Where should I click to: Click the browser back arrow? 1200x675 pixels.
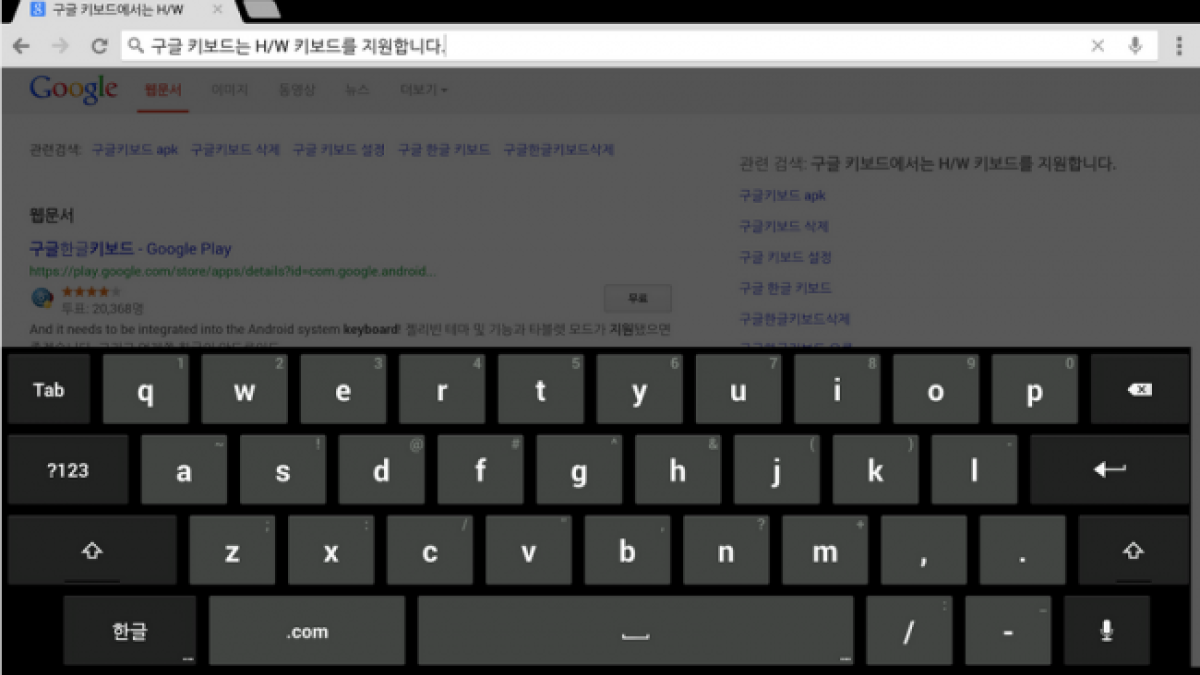(x=21, y=46)
